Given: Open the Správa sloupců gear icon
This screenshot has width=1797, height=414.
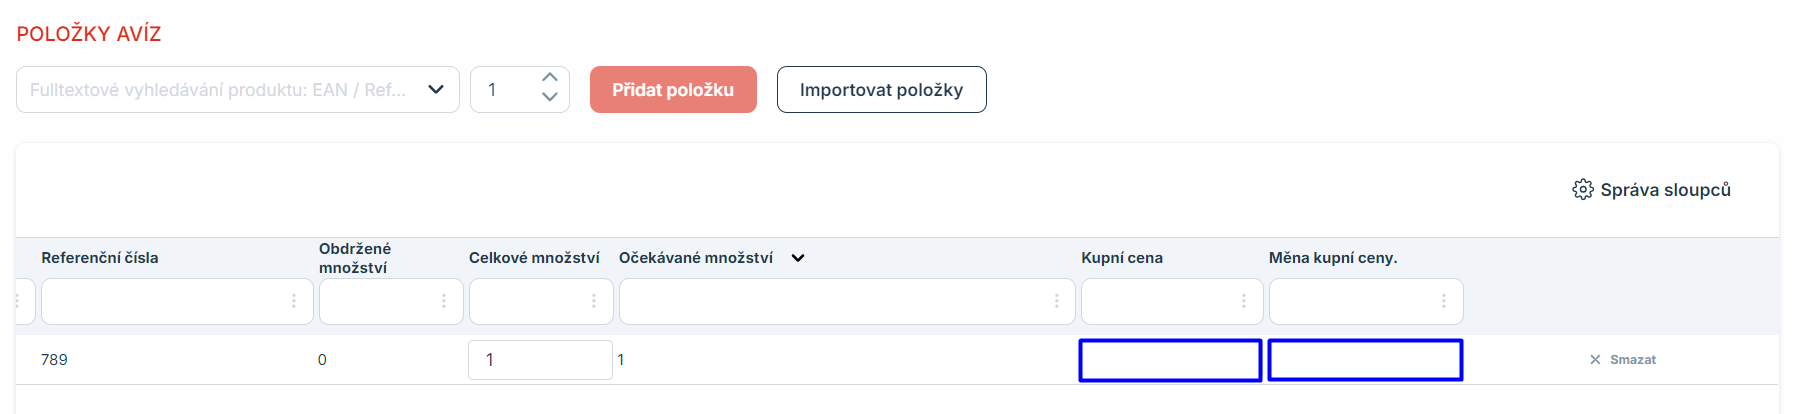Looking at the screenshot, I should [1582, 190].
